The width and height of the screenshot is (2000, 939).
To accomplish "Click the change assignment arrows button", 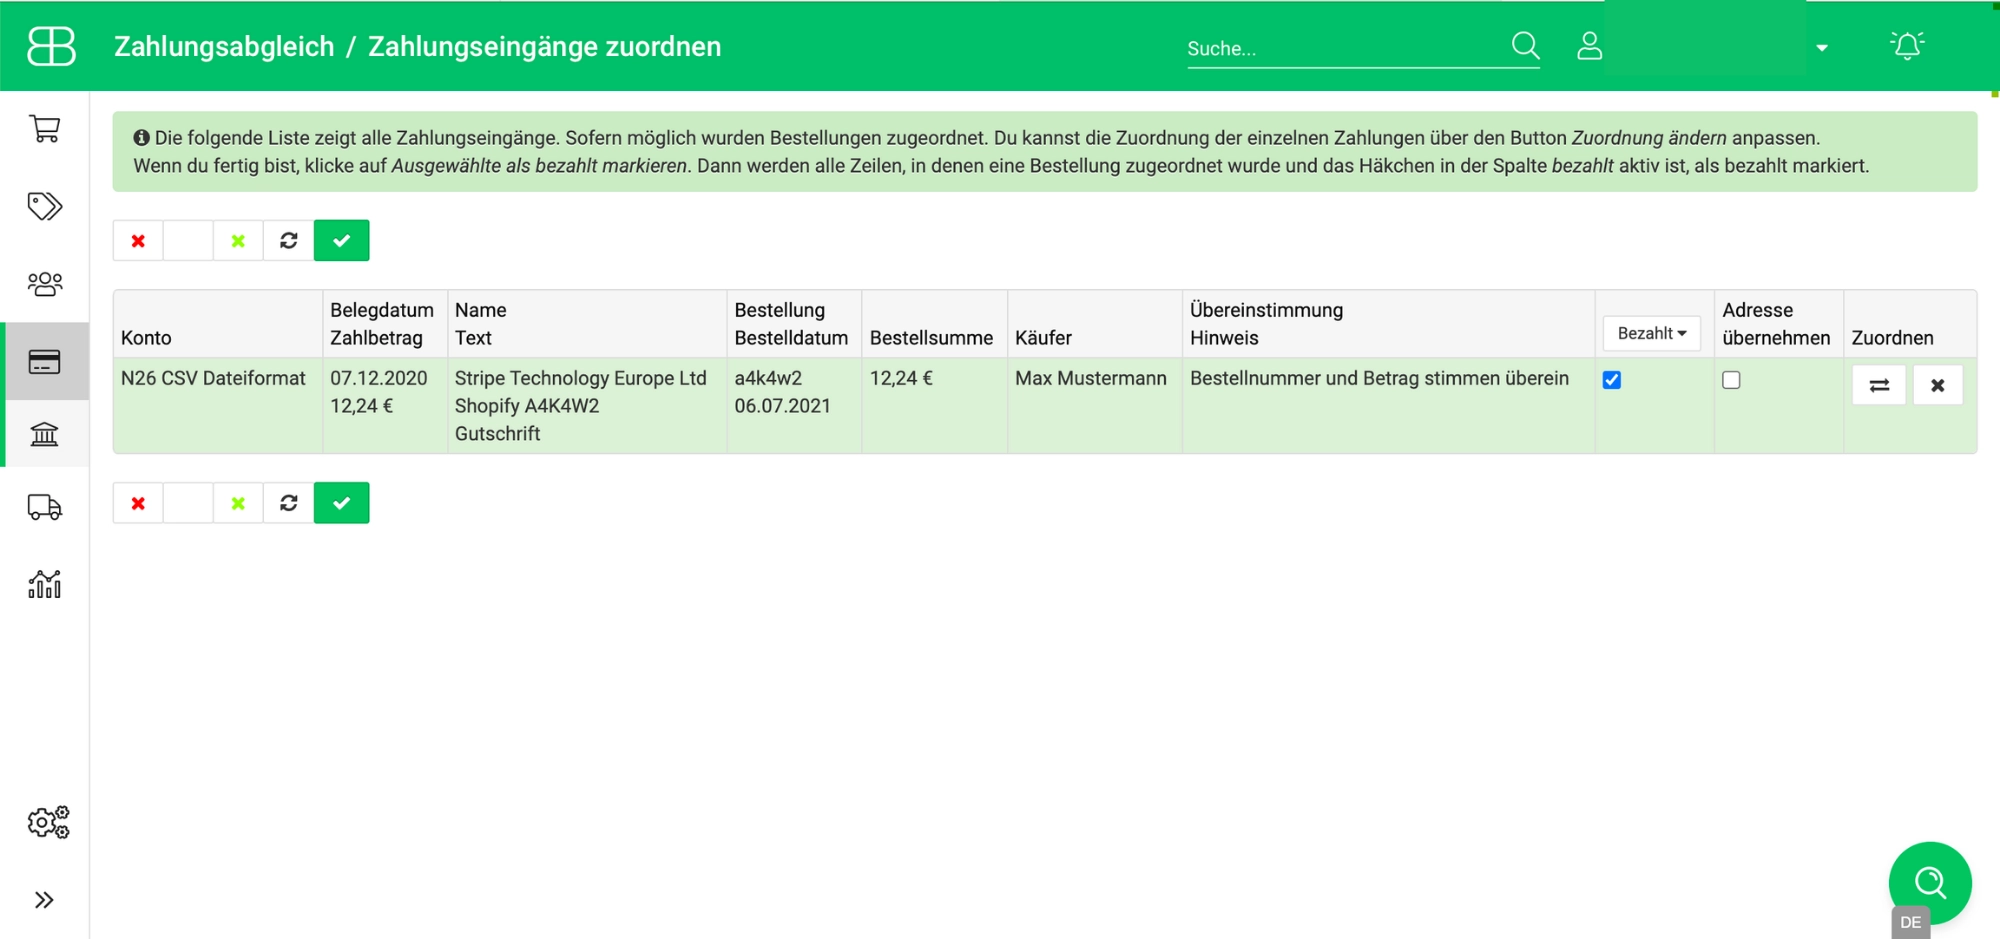I will pyautogui.click(x=1879, y=385).
